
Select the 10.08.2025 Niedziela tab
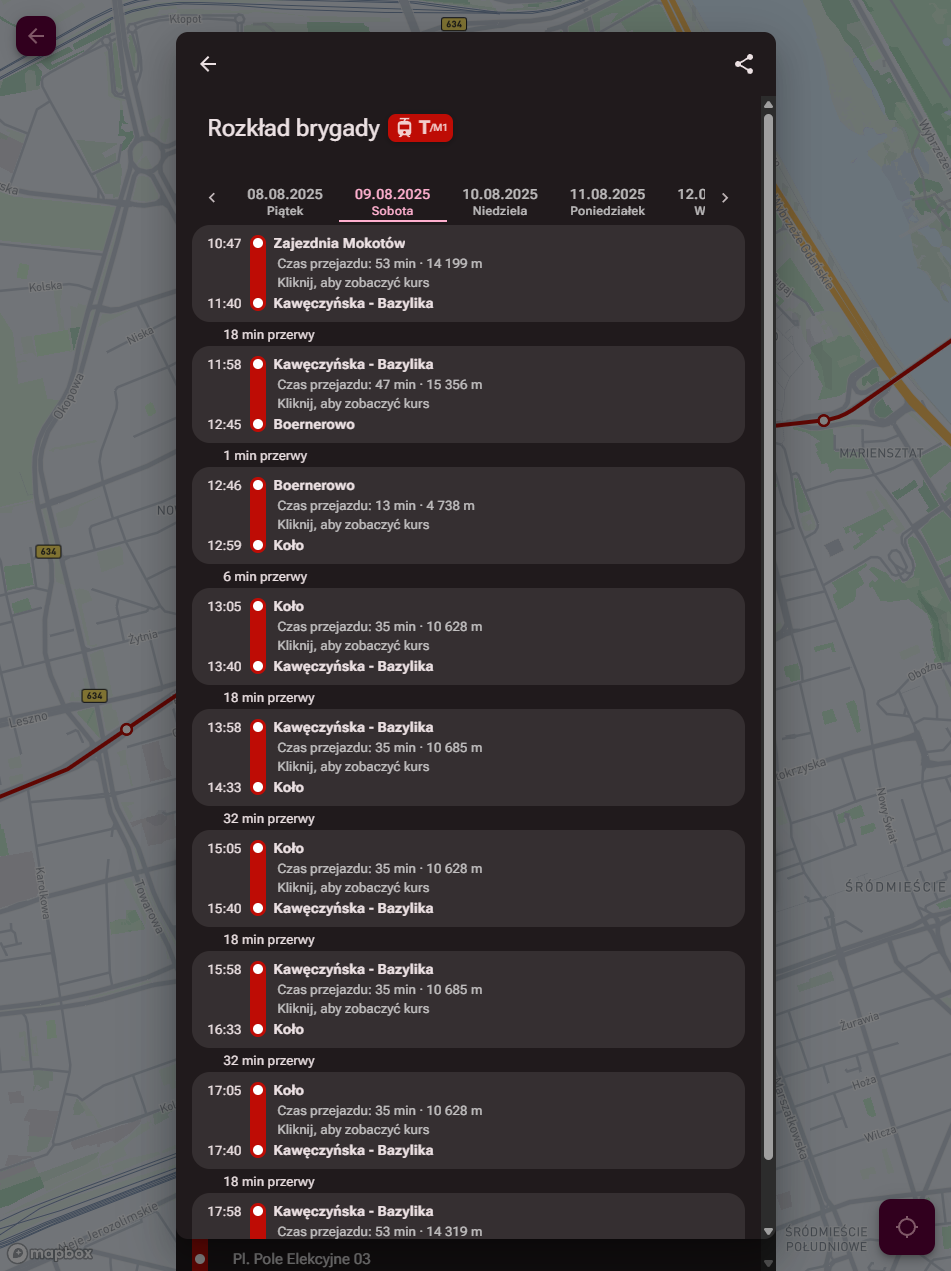coord(500,201)
